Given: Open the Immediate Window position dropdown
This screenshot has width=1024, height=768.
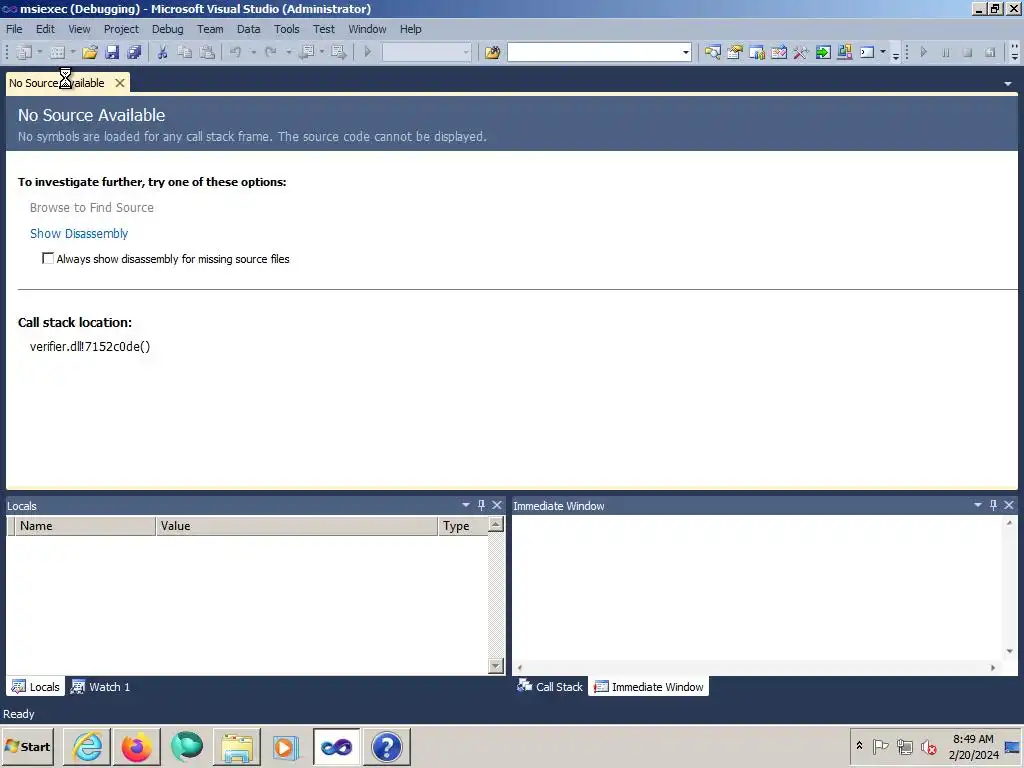Looking at the screenshot, I should 978,505.
